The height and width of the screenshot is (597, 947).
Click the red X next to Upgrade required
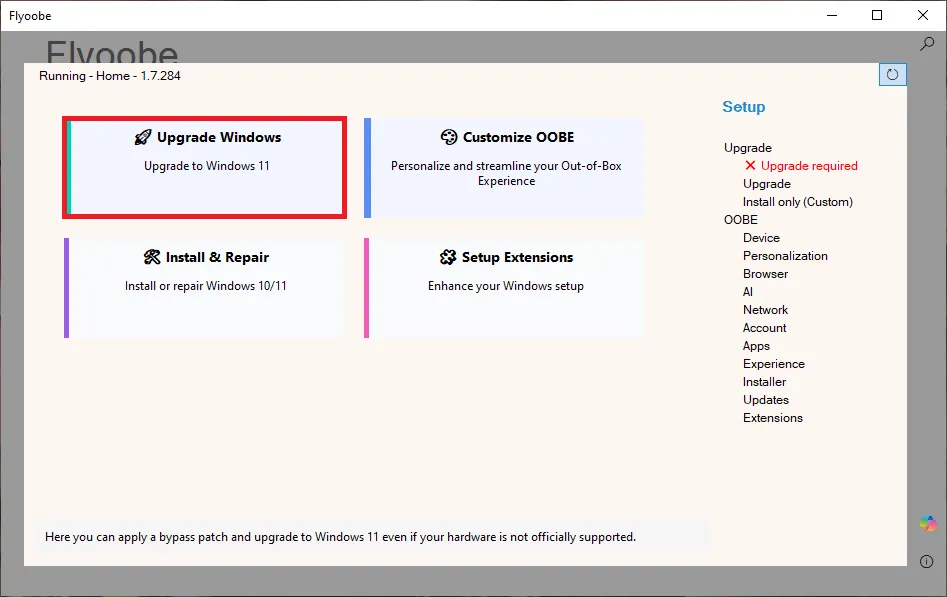click(750, 165)
